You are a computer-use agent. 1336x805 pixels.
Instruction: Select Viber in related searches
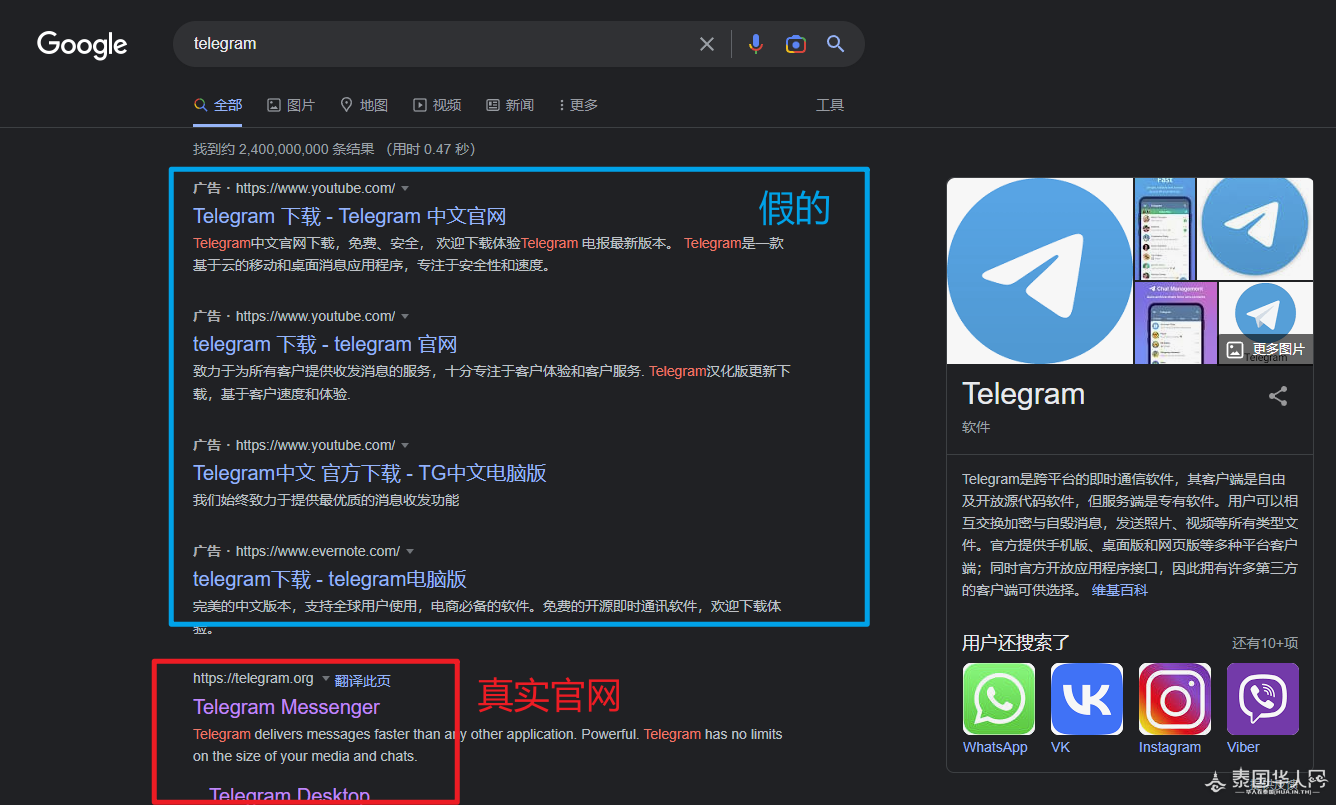point(1262,700)
